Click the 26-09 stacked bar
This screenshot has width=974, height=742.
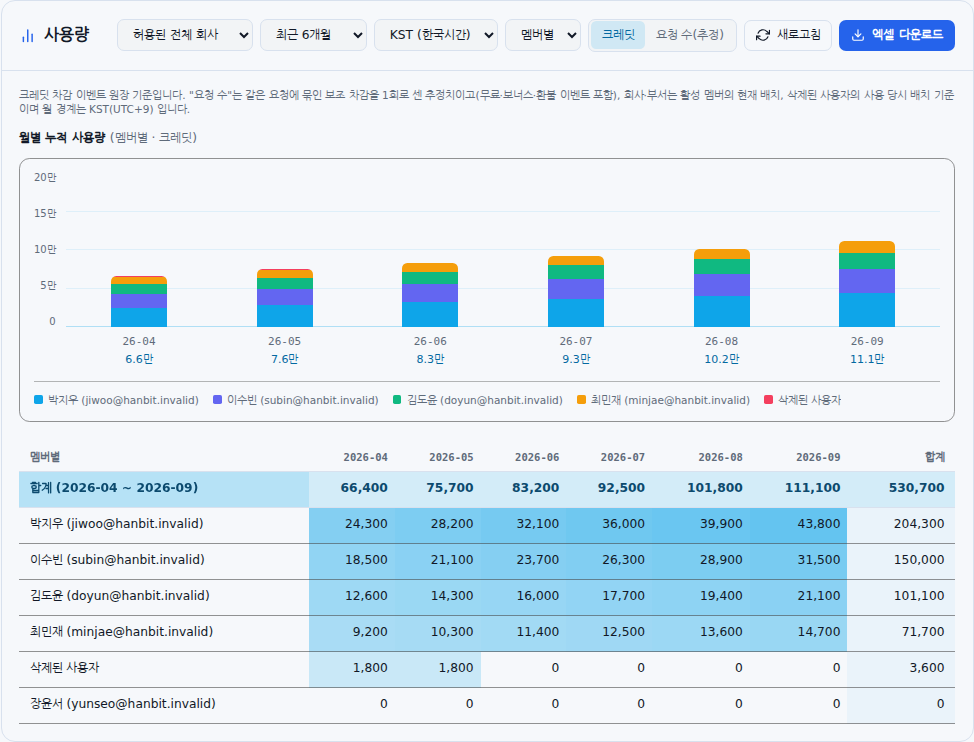(x=867, y=284)
